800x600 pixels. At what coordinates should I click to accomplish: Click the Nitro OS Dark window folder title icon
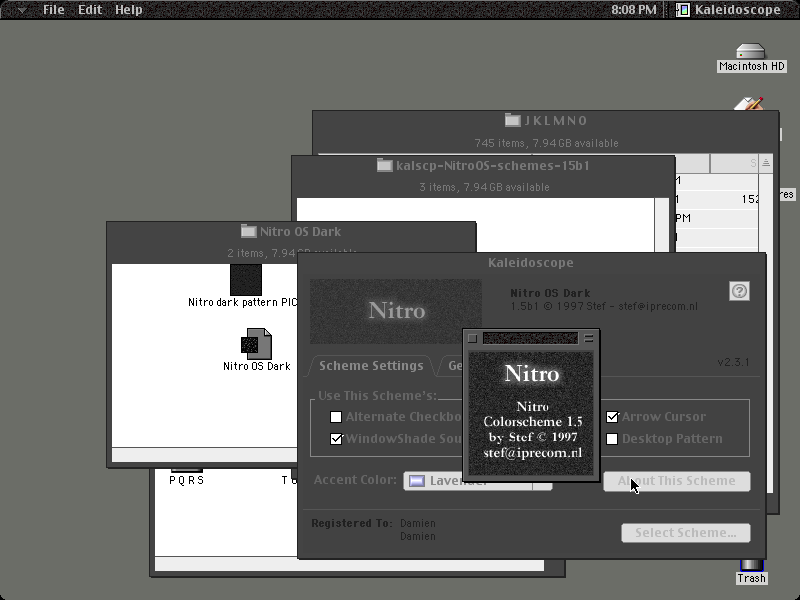click(248, 231)
